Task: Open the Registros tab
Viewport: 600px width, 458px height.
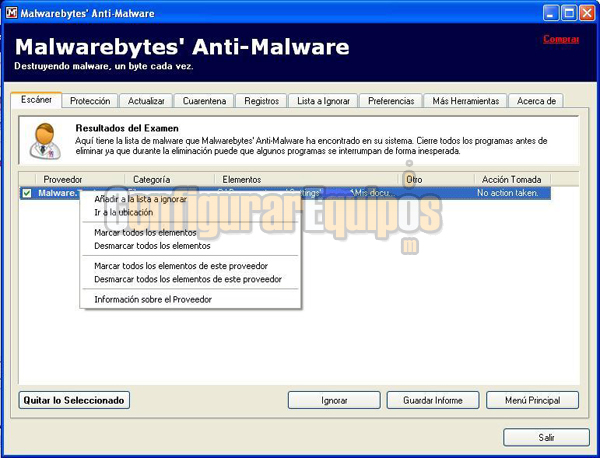Action: pyautogui.click(x=261, y=101)
